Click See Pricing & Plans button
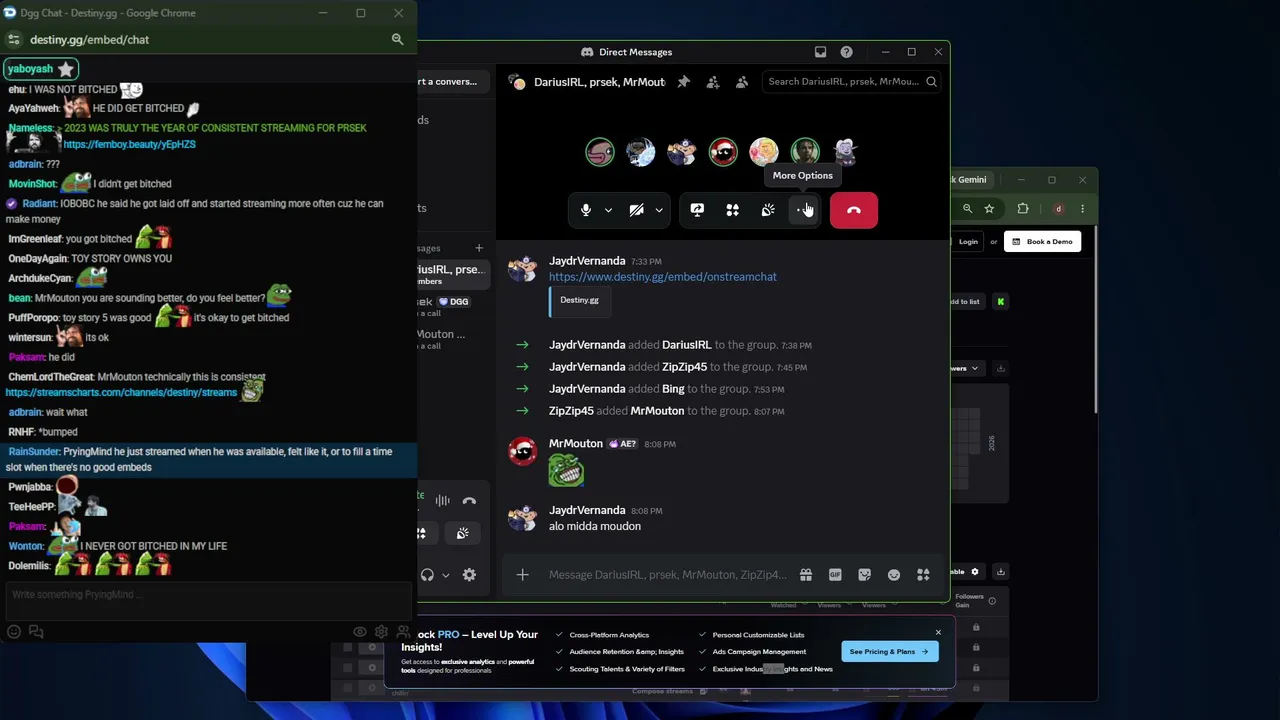 pyautogui.click(x=889, y=652)
